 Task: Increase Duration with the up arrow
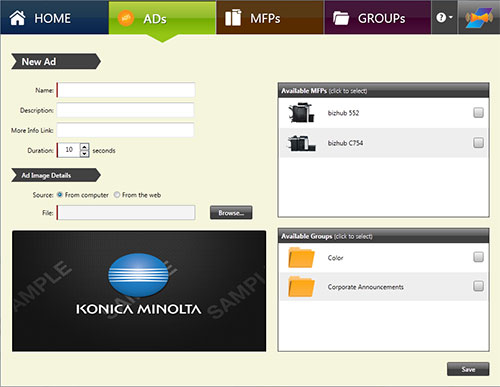pos(85,146)
